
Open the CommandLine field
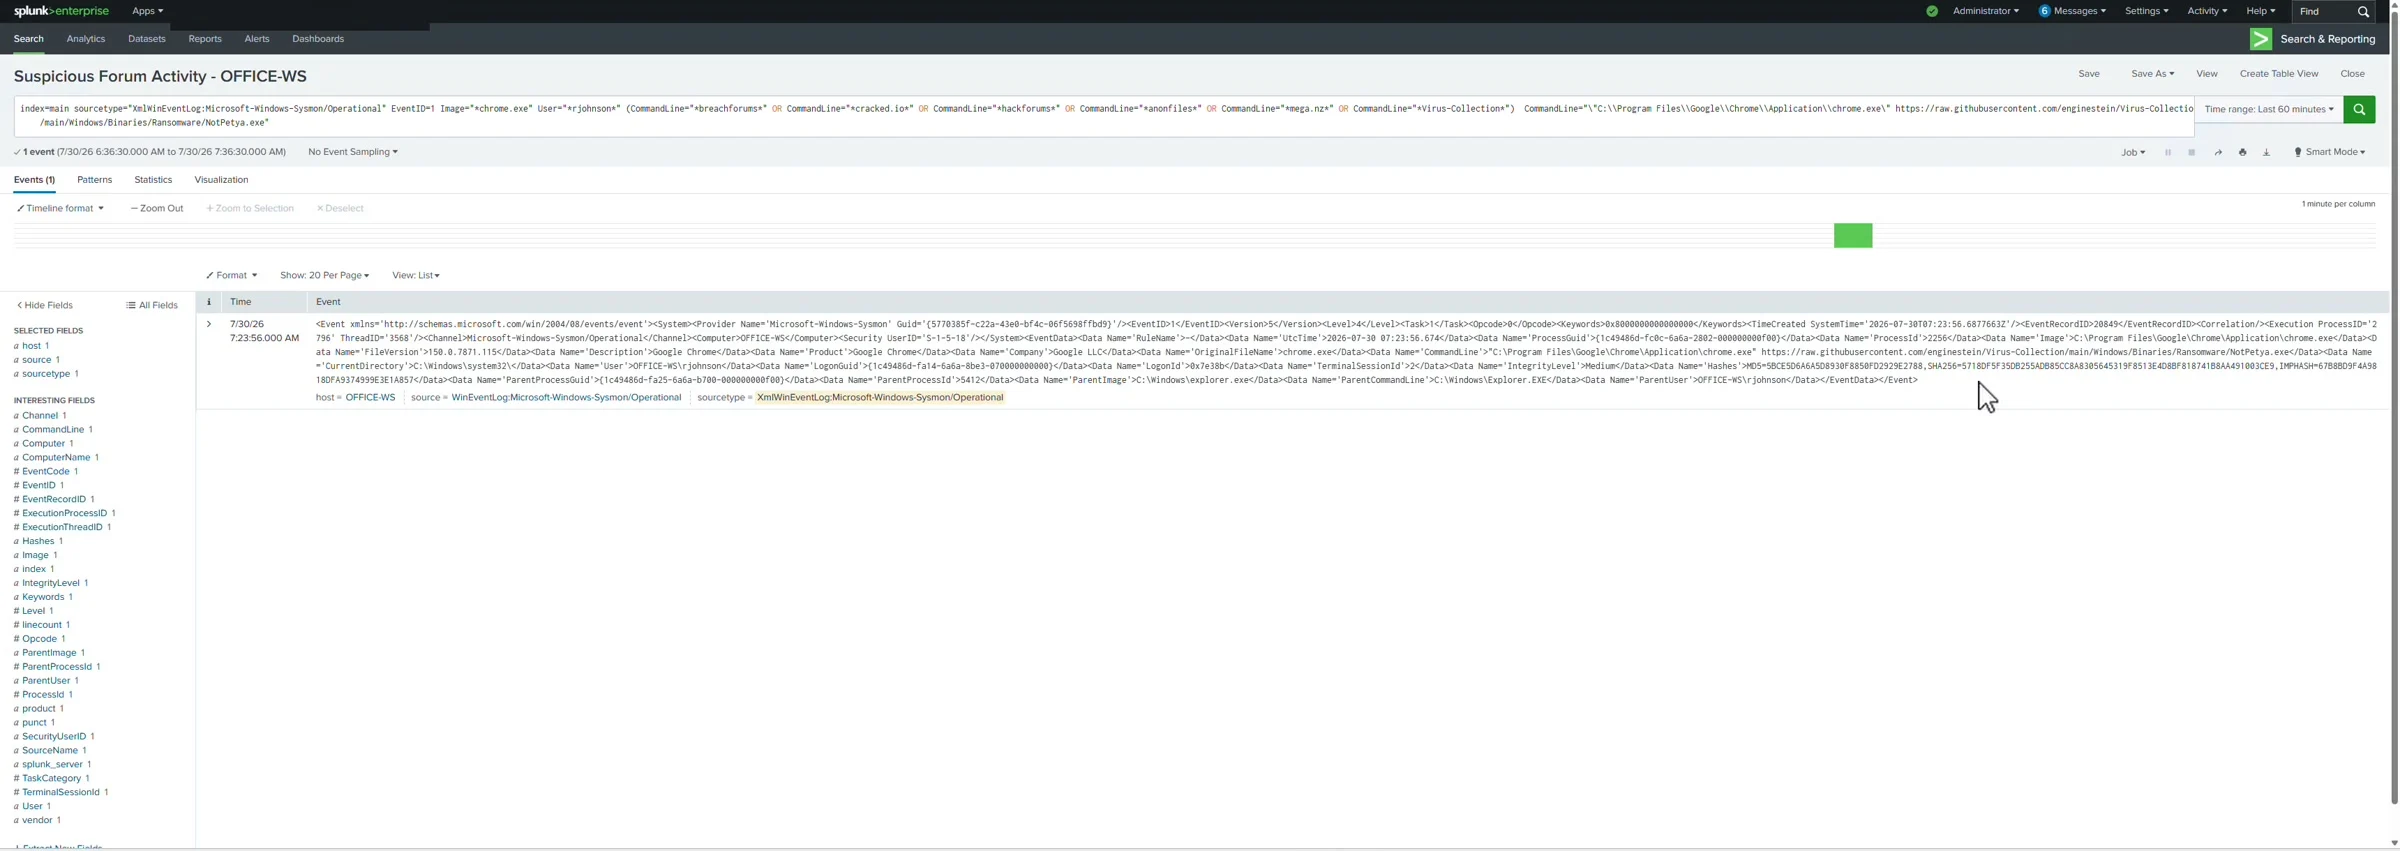click(53, 429)
